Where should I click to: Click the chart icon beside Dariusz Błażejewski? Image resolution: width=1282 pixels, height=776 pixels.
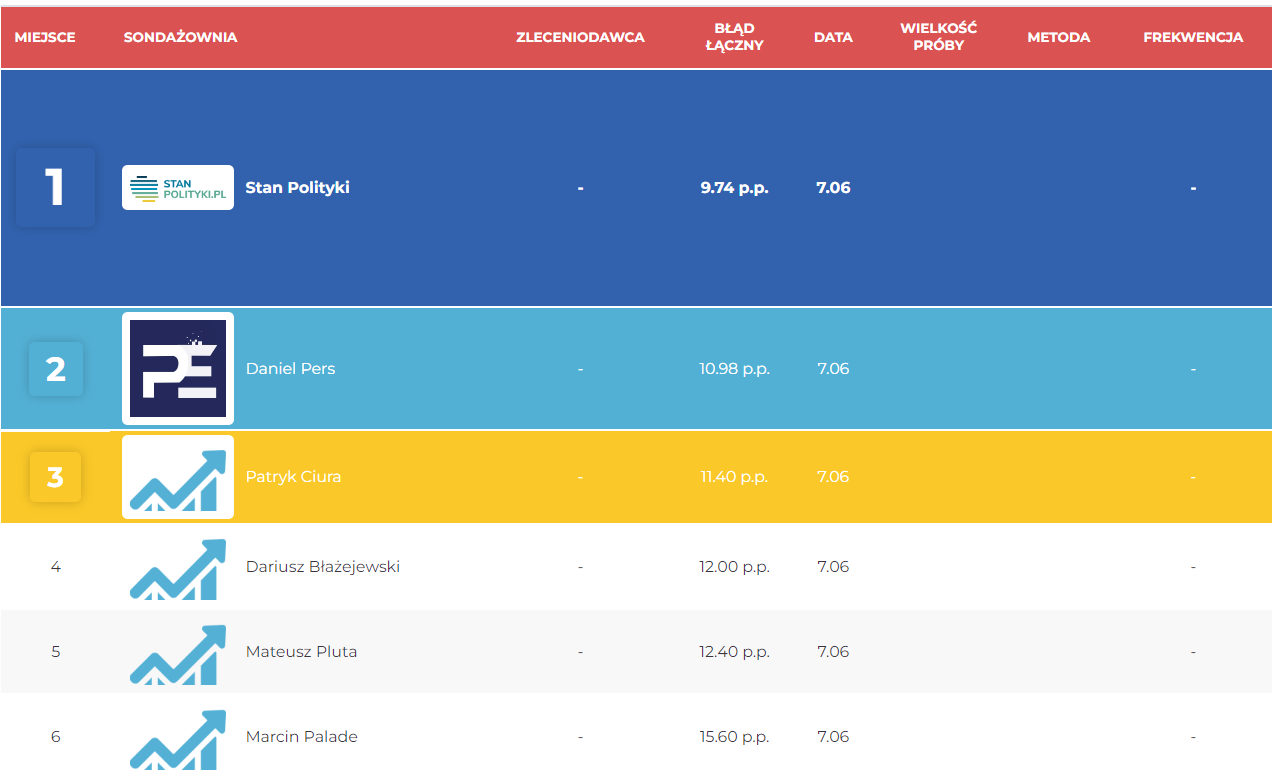pos(178,568)
